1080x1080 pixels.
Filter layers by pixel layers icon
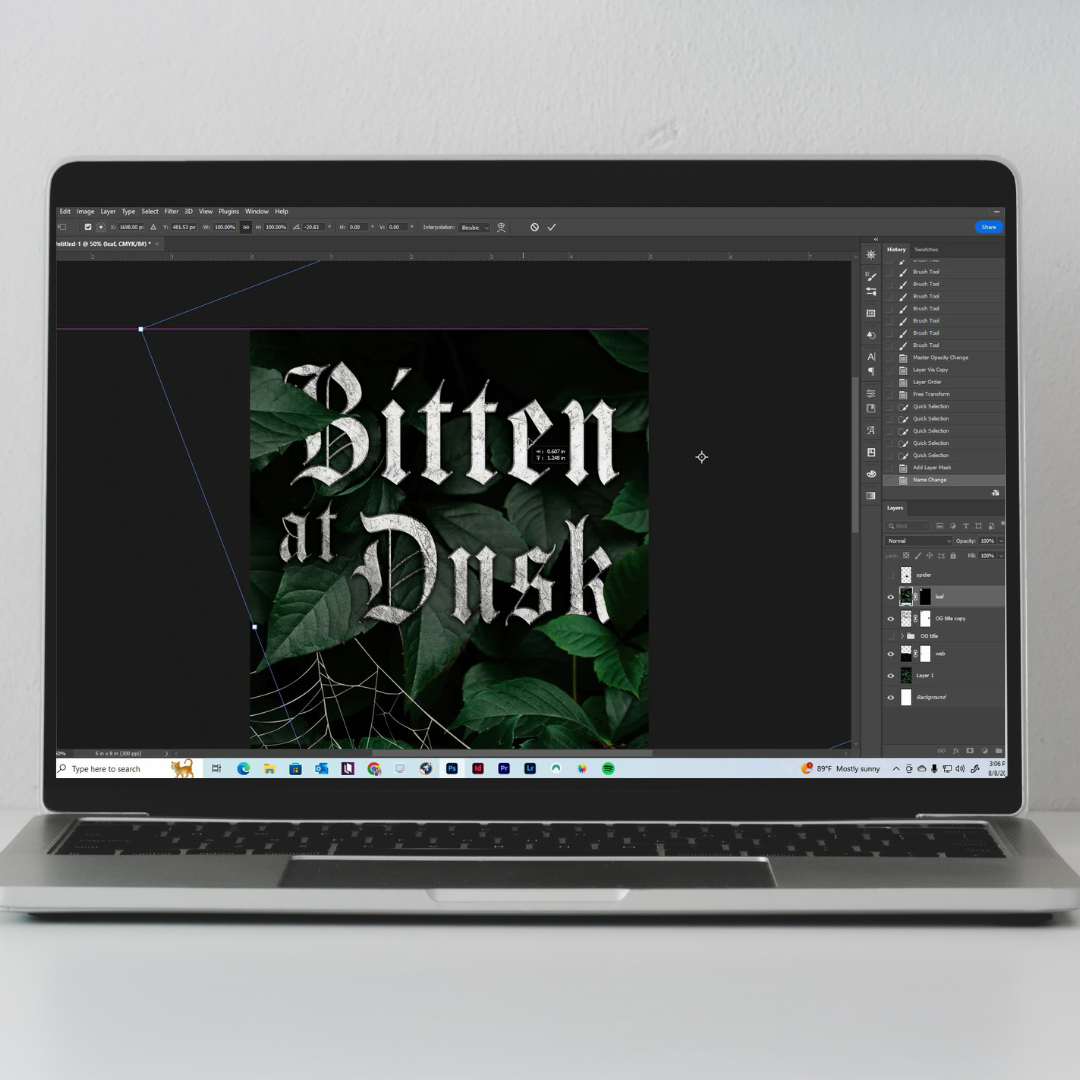(939, 526)
